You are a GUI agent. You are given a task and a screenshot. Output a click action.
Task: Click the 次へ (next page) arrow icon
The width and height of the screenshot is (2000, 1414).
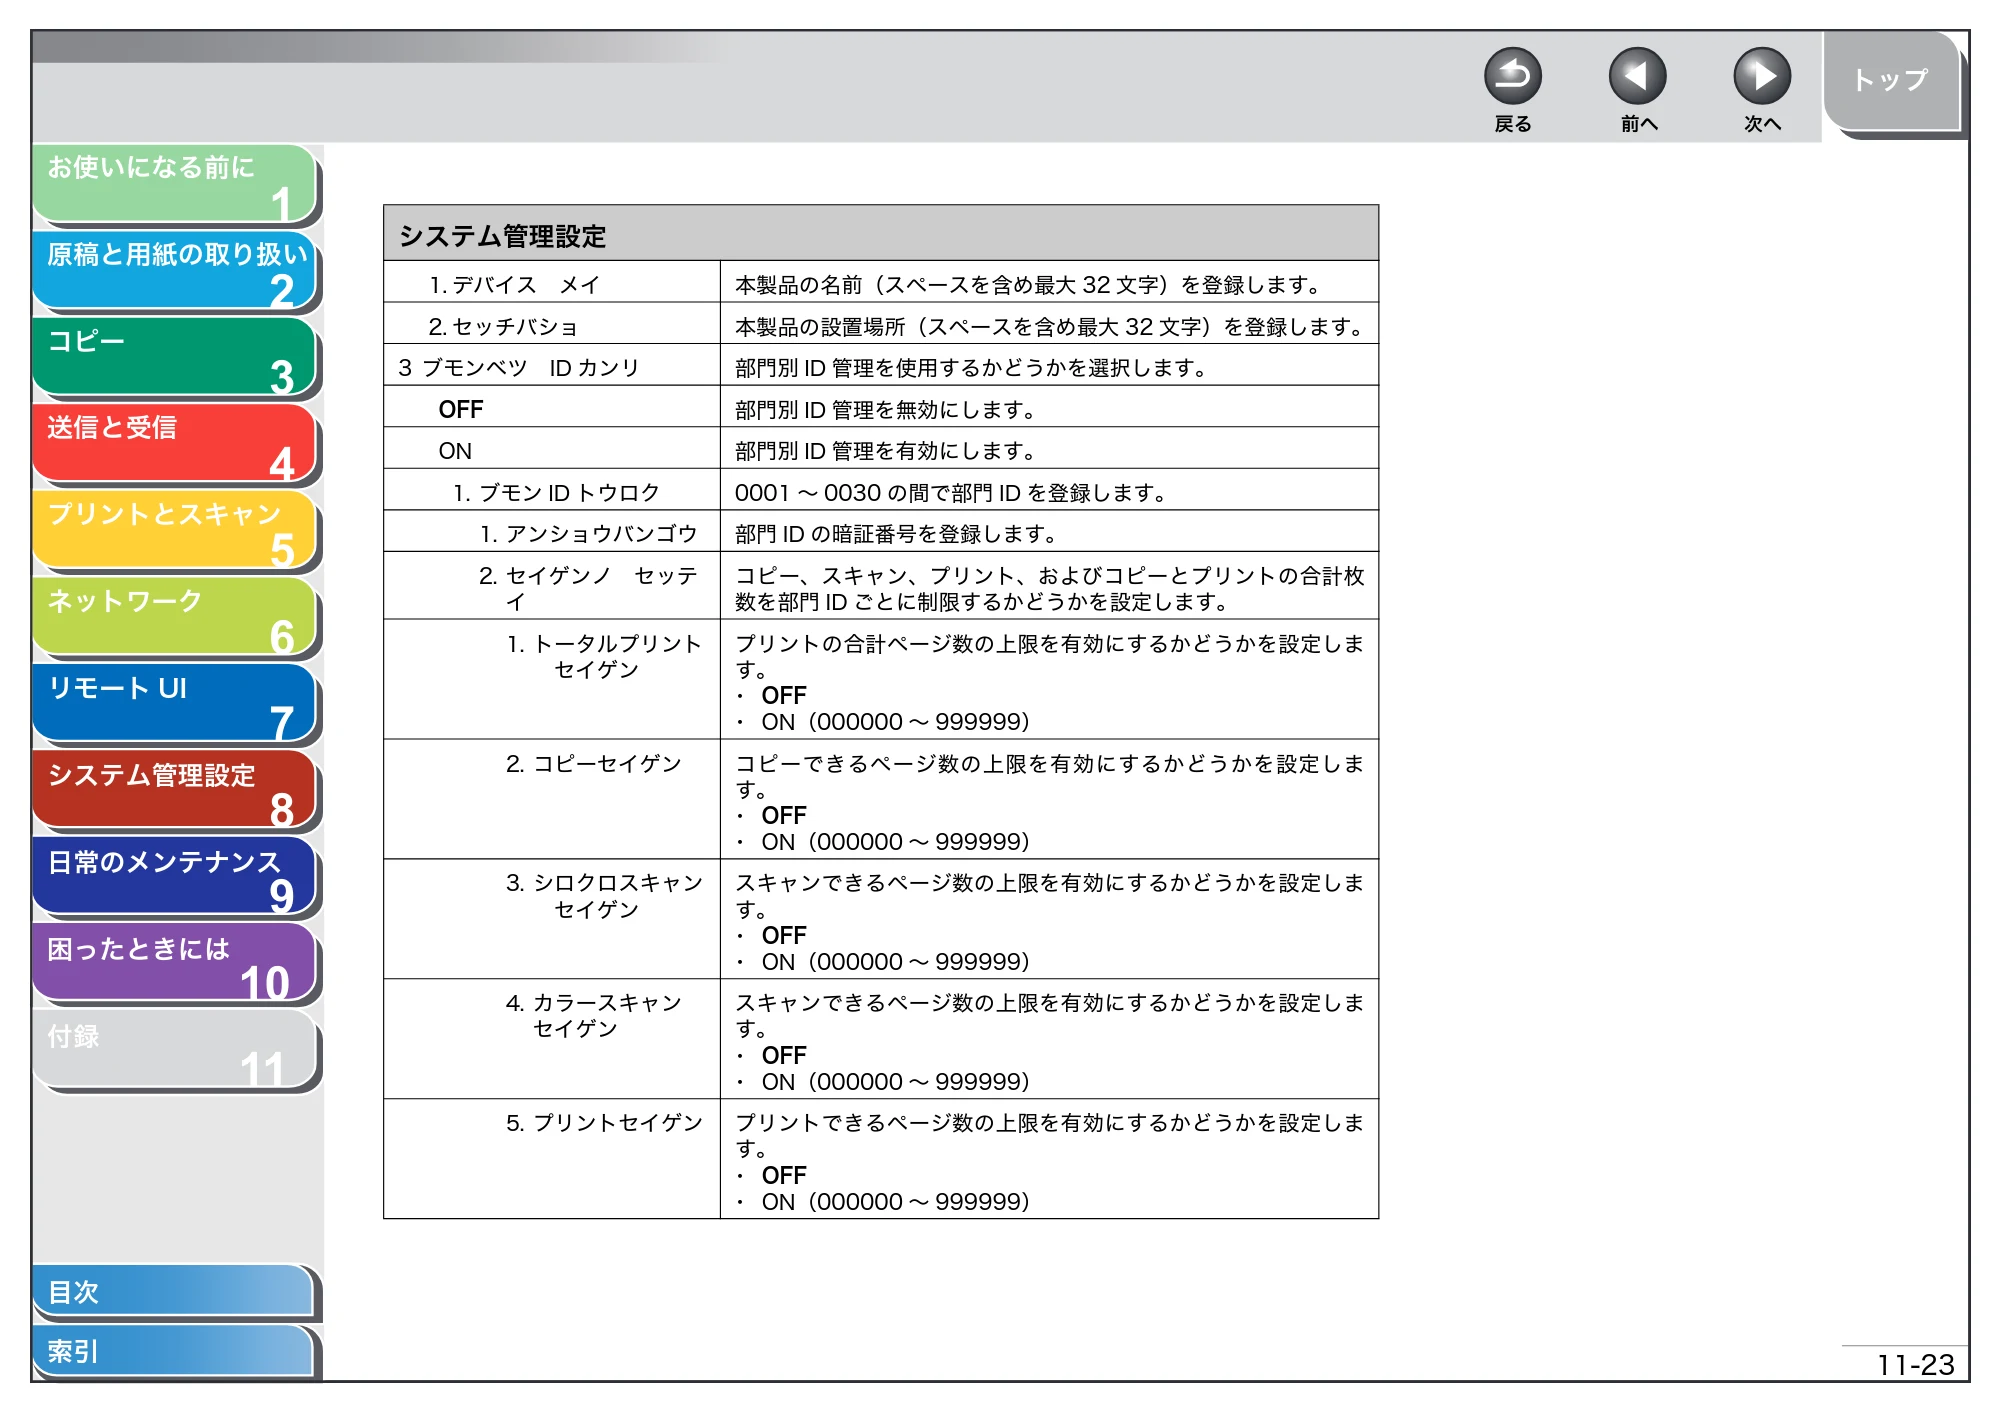1761,76
